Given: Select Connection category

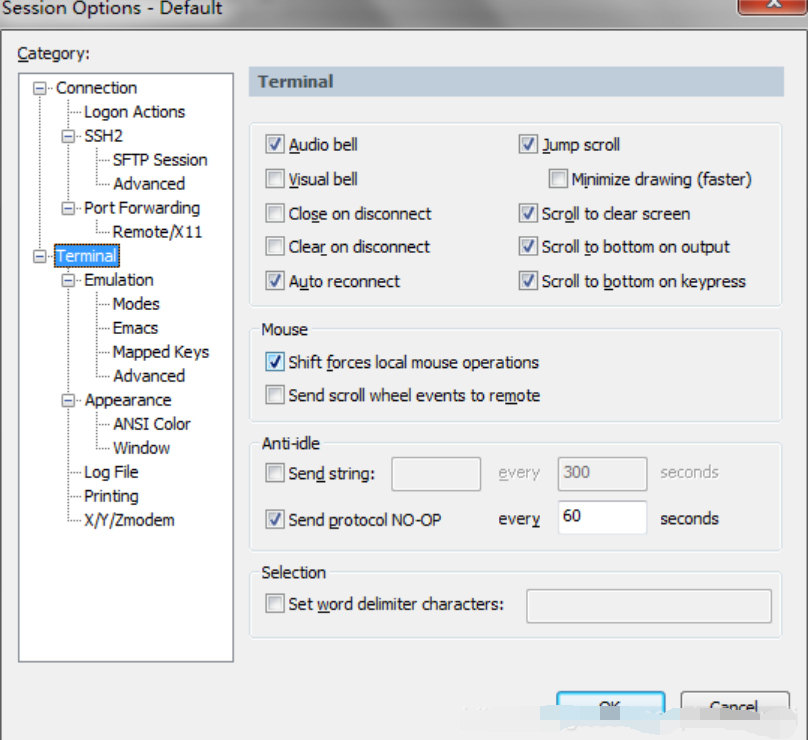Looking at the screenshot, I should (x=96, y=88).
